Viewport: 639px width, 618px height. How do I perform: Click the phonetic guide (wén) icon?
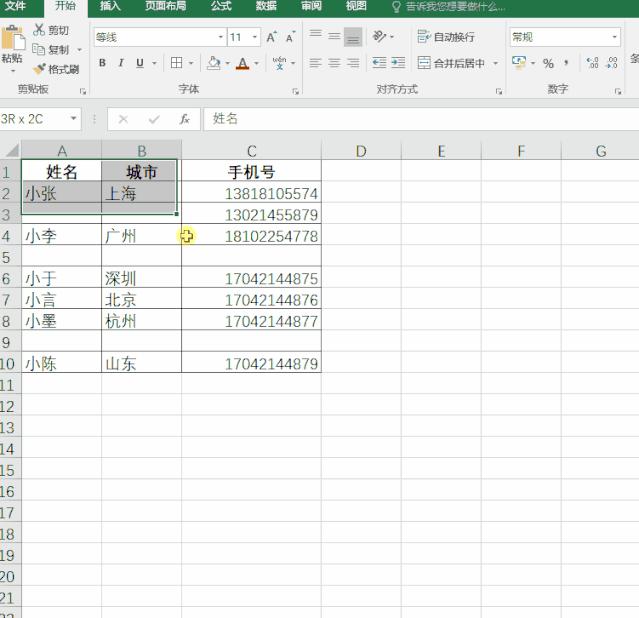tap(280, 63)
